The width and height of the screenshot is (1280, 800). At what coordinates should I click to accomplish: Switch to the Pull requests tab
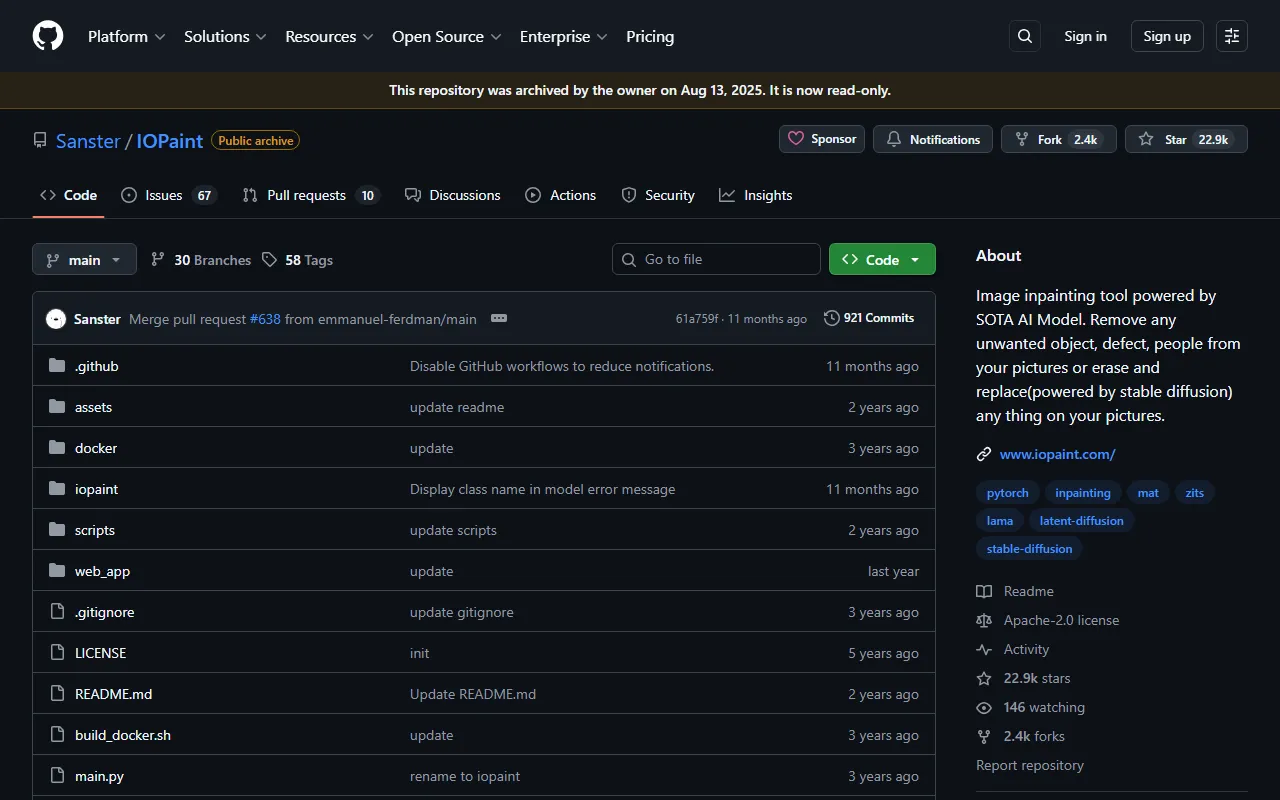(x=310, y=195)
